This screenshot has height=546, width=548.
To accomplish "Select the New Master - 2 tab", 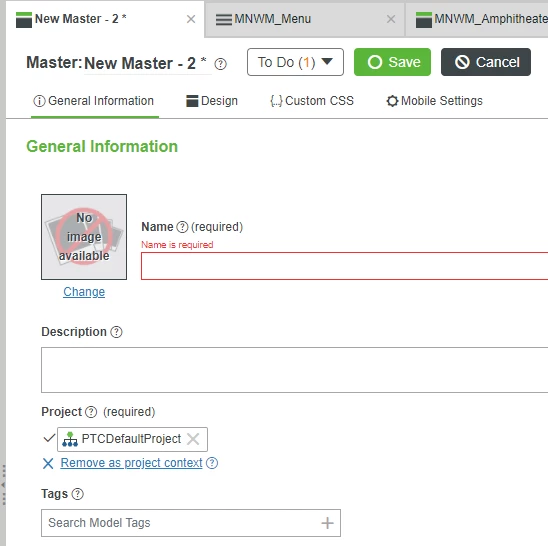I will coord(104,19).
